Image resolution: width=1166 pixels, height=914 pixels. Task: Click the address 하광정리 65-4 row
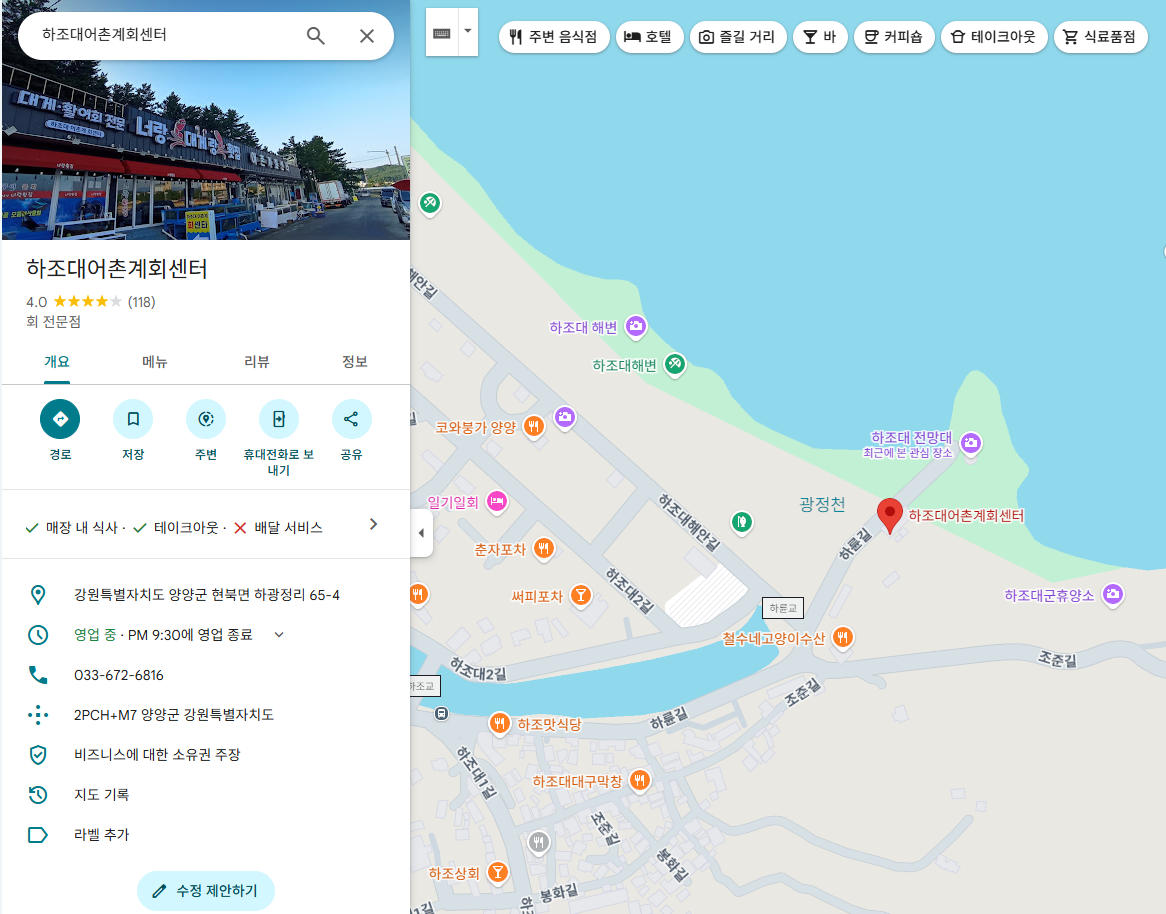206,595
